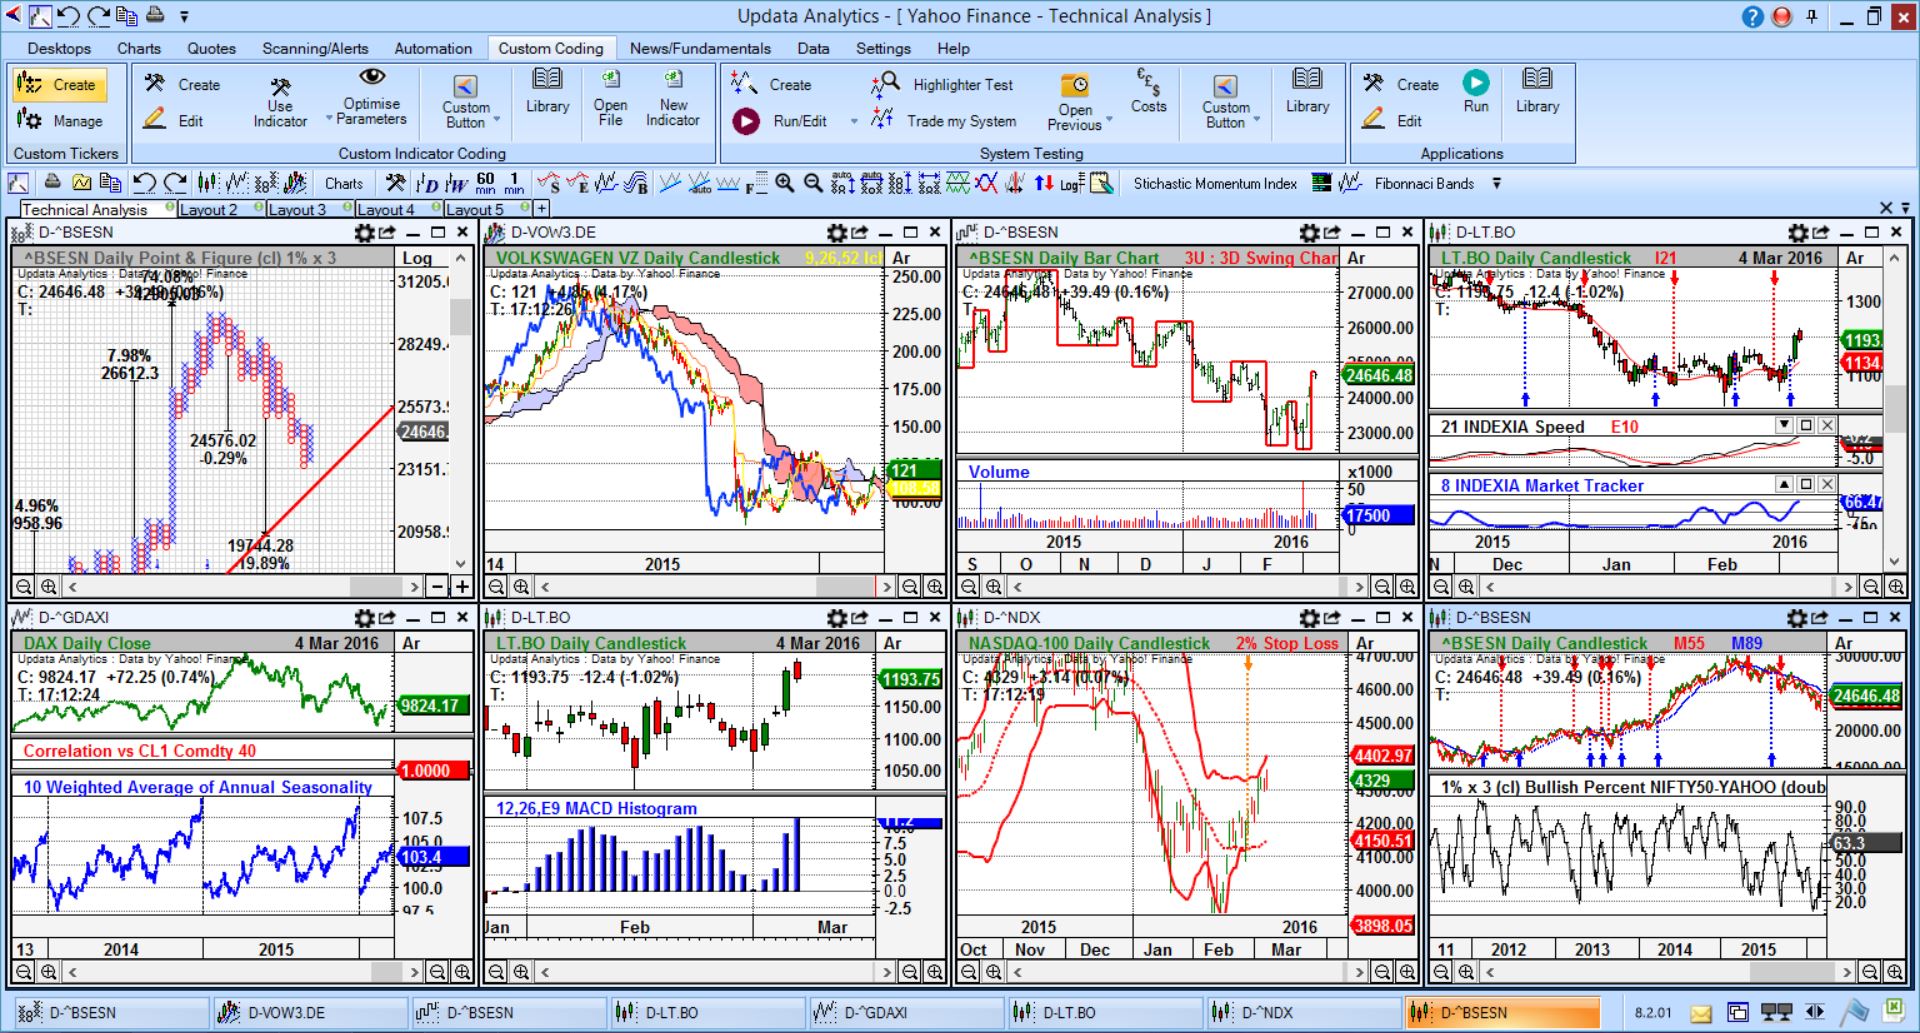The image size is (1920, 1033).
Task: Click Trade my System button
Action: click(942, 121)
